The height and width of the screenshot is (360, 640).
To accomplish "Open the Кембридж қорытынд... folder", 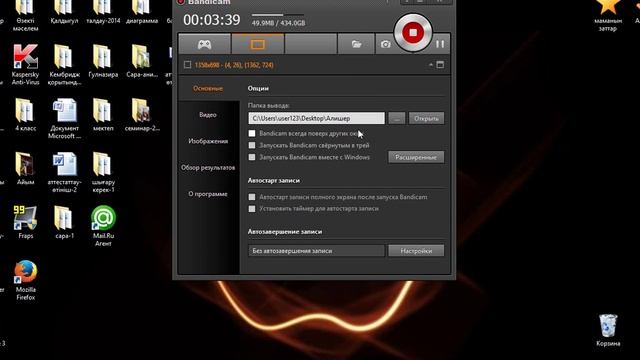I will tap(64, 64).
